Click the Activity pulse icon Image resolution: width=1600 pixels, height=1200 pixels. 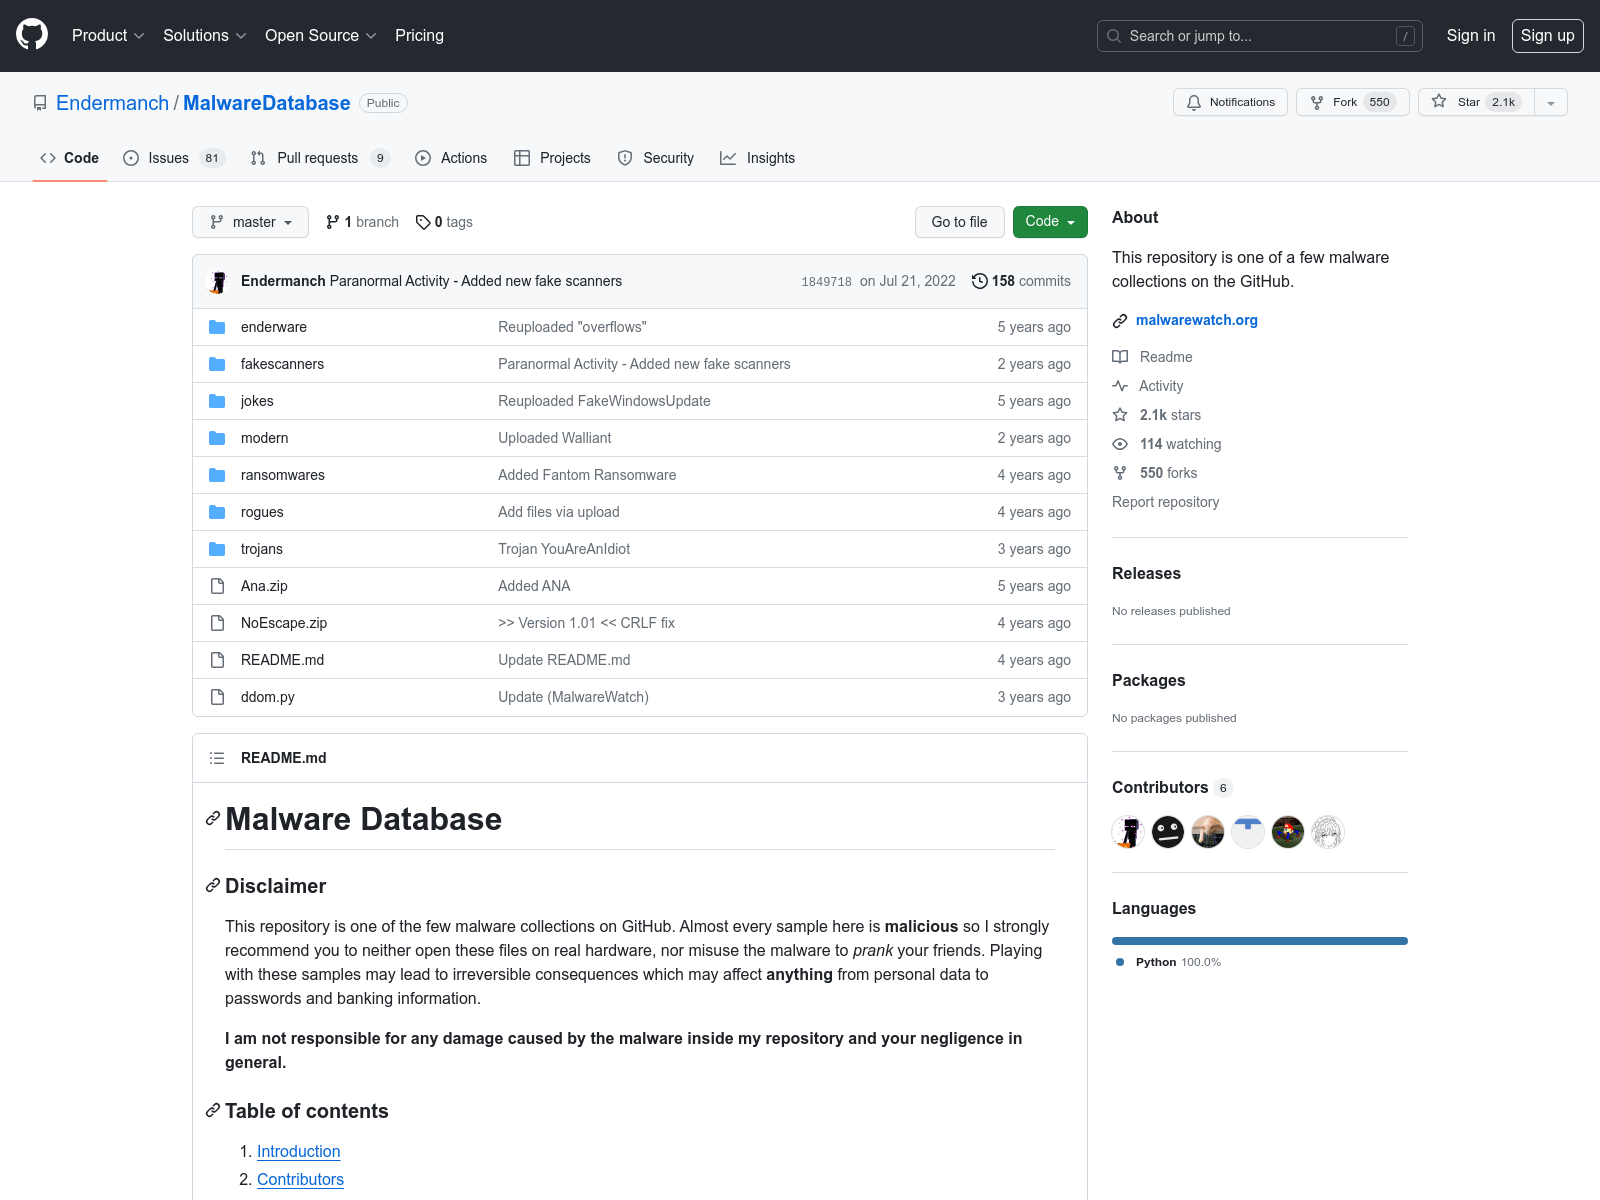(x=1120, y=386)
